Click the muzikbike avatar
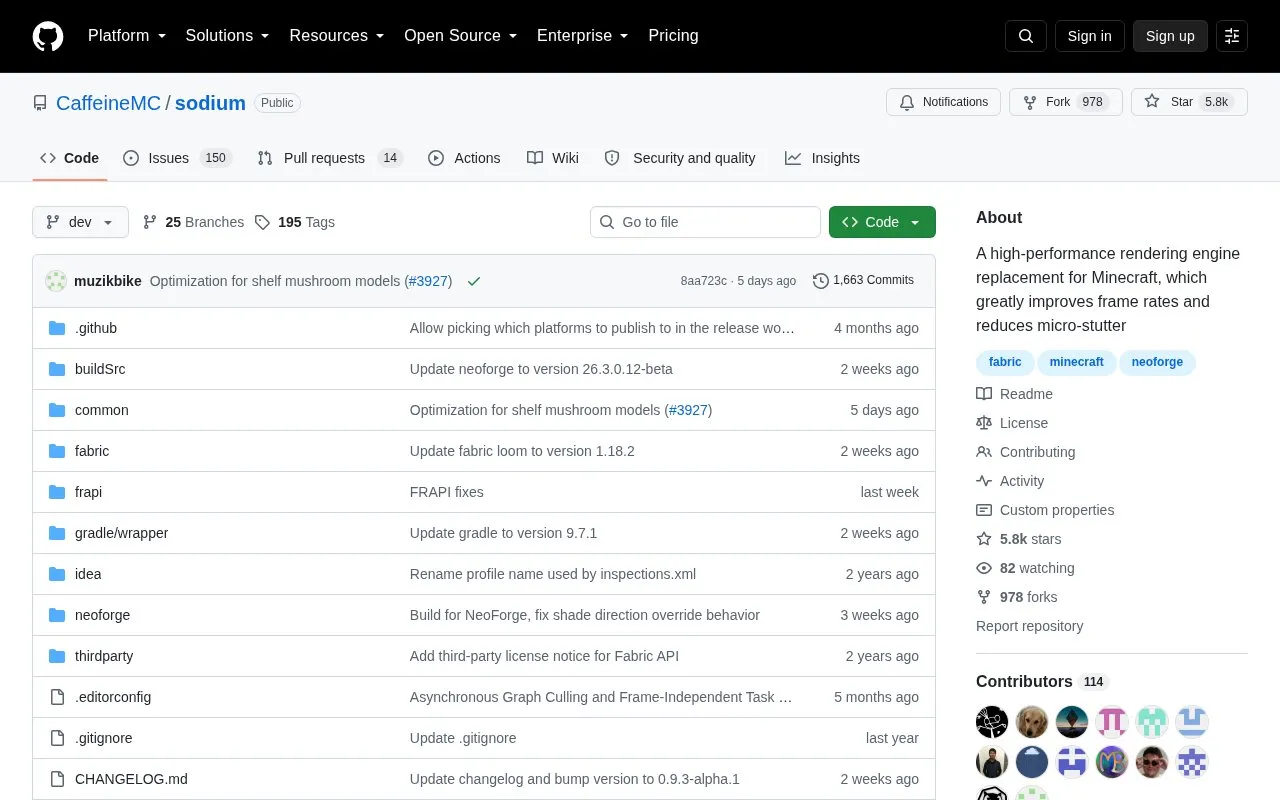This screenshot has width=1280, height=800. tap(56, 281)
